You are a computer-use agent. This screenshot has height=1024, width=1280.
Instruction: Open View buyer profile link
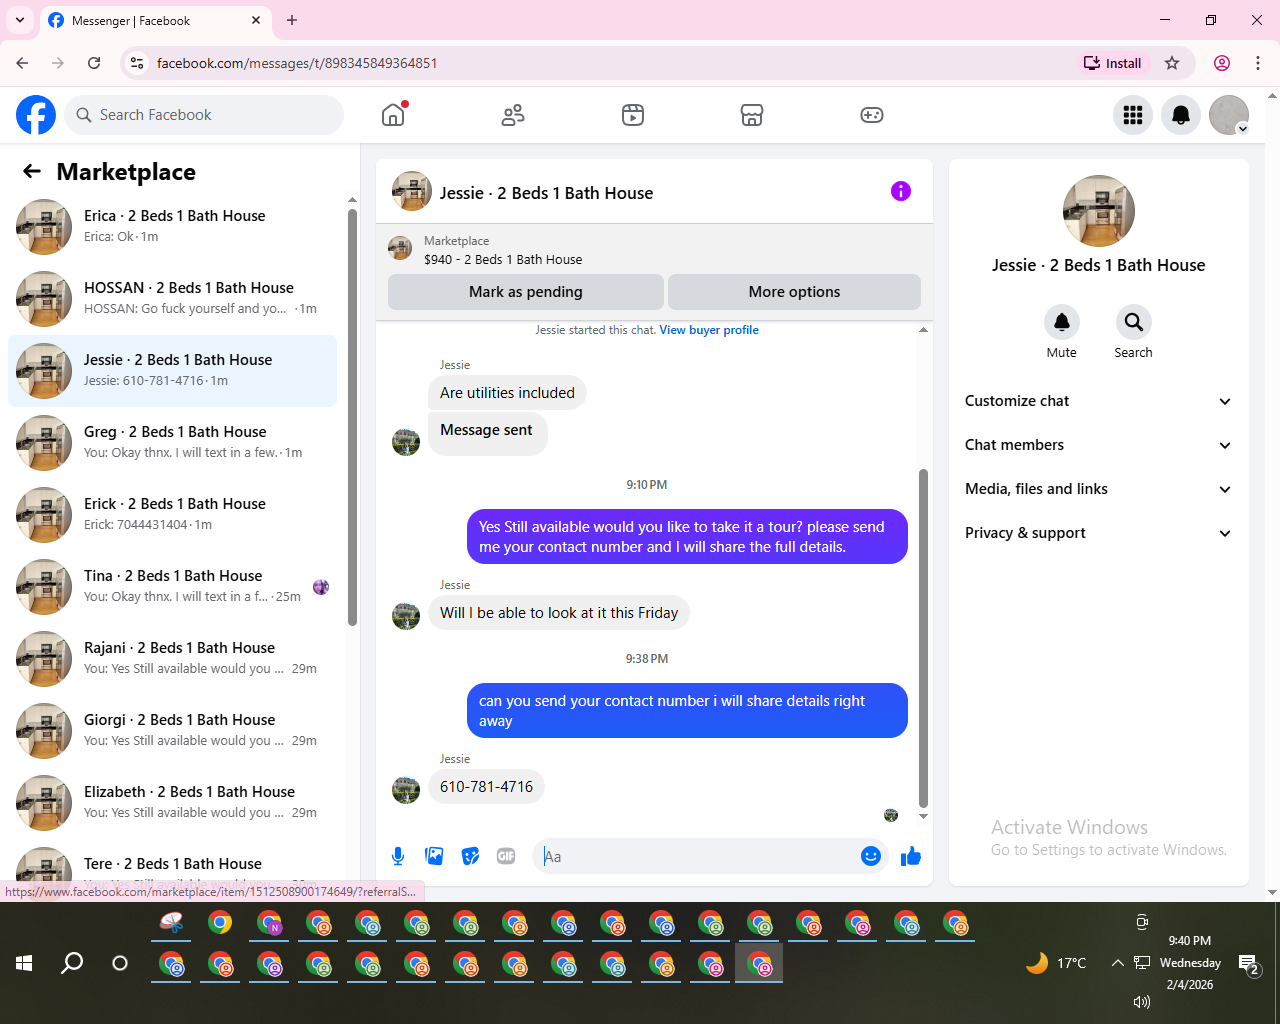coord(709,330)
